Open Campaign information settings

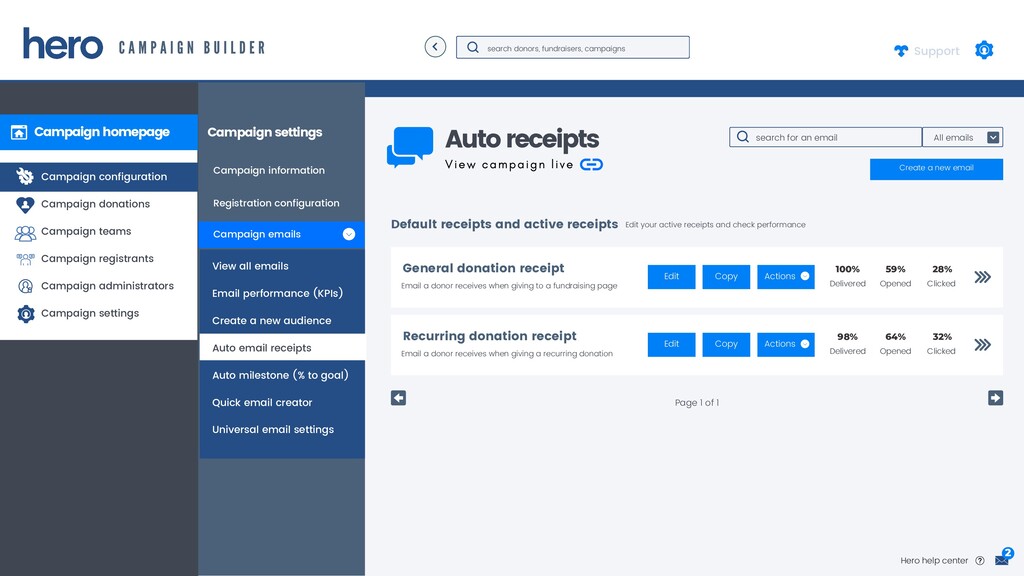[x=268, y=170]
